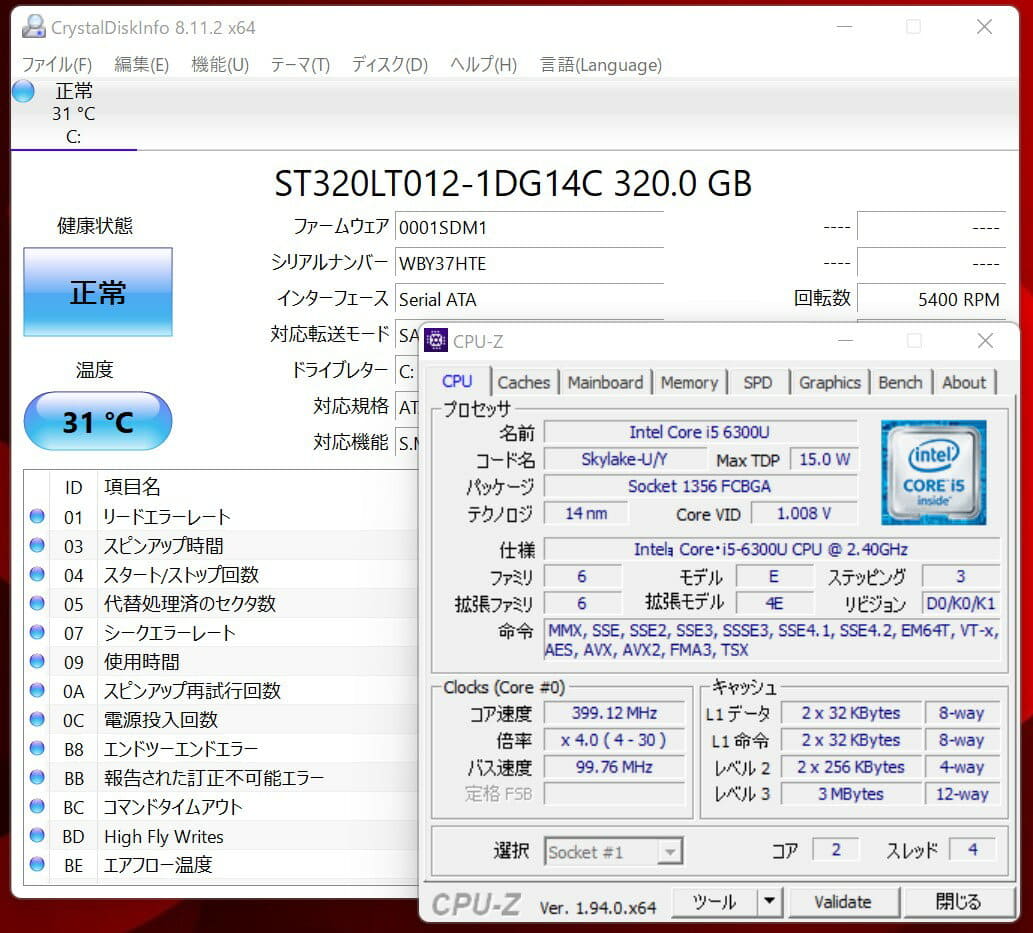Image resolution: width=1033 pixels, height=933 pixels.
Task: Click the 3 MBytes level 3 cache value
Action: 851,794
